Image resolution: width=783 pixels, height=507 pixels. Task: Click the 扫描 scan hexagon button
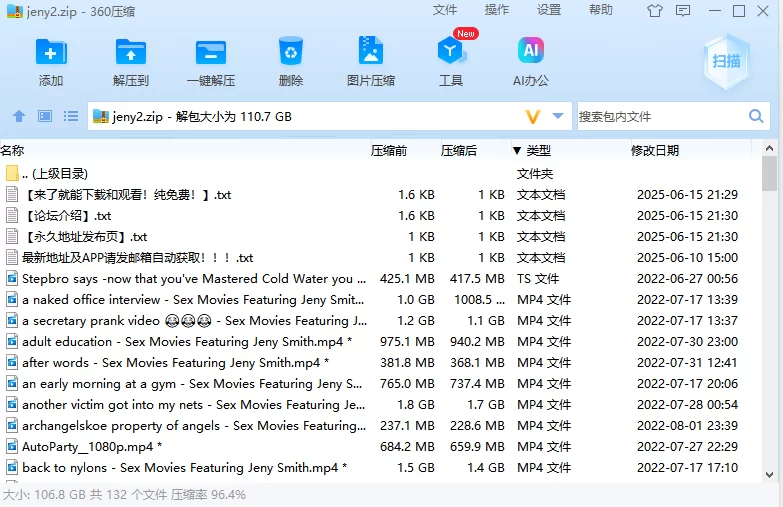726,61
